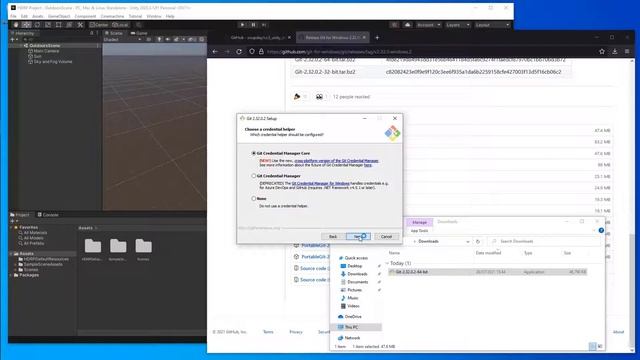Image resolution: width=640 pixels, height=360 pixels.
Task: Click browser reload button
Action: 239,51
